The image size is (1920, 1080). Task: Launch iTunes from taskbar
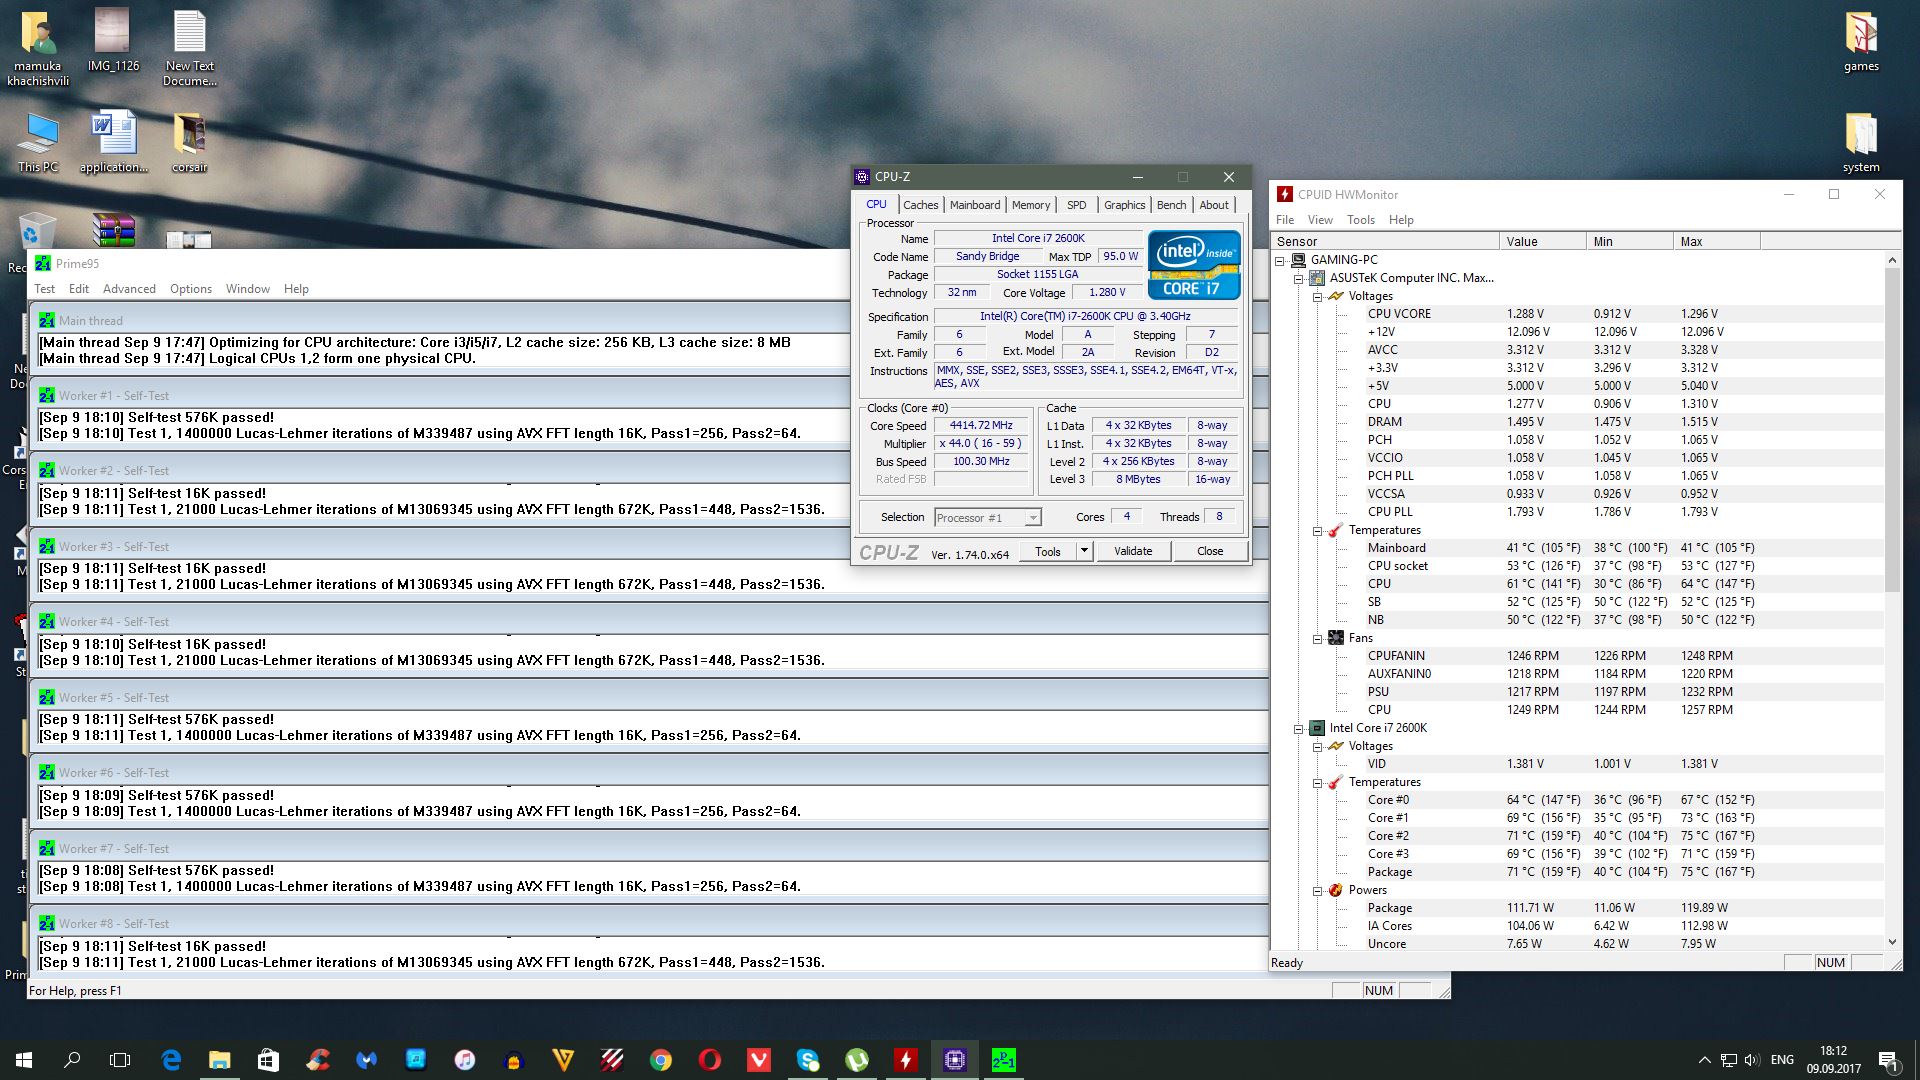(x=465, y=1060)
